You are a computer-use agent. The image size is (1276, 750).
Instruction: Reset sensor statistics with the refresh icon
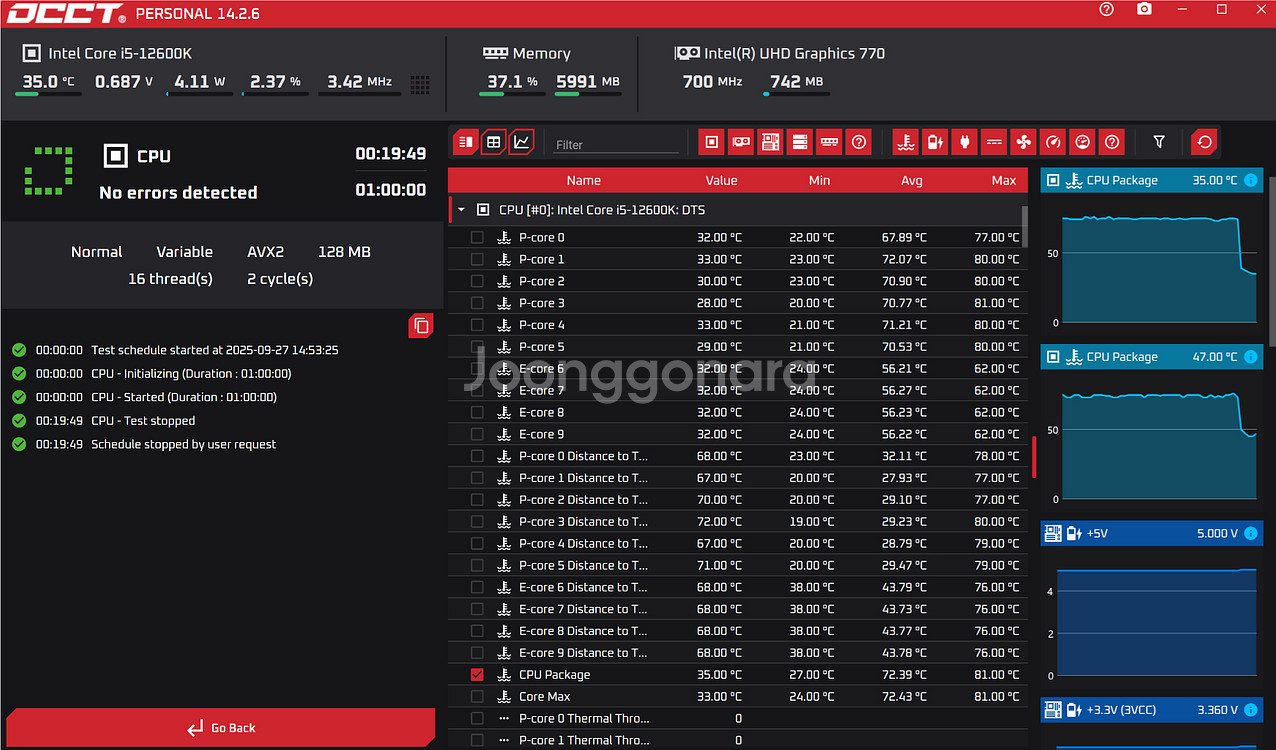[x=1205, y=142]
